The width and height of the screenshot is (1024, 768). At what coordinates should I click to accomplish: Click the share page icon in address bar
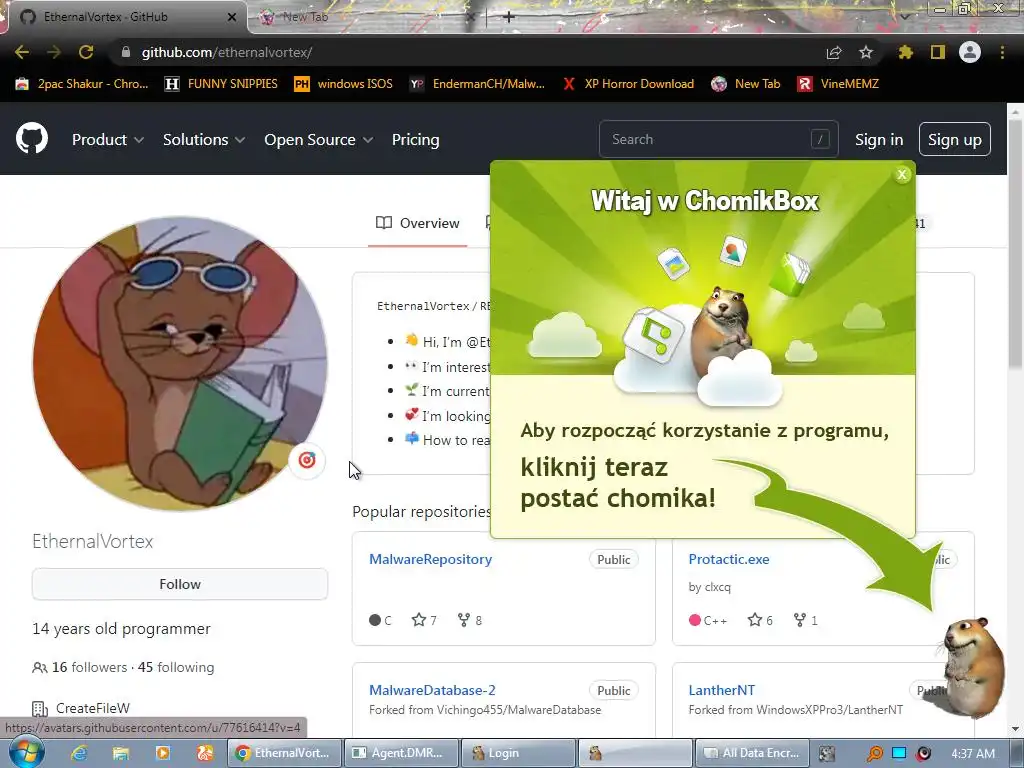pyautogui.click(x=834, y=52)
